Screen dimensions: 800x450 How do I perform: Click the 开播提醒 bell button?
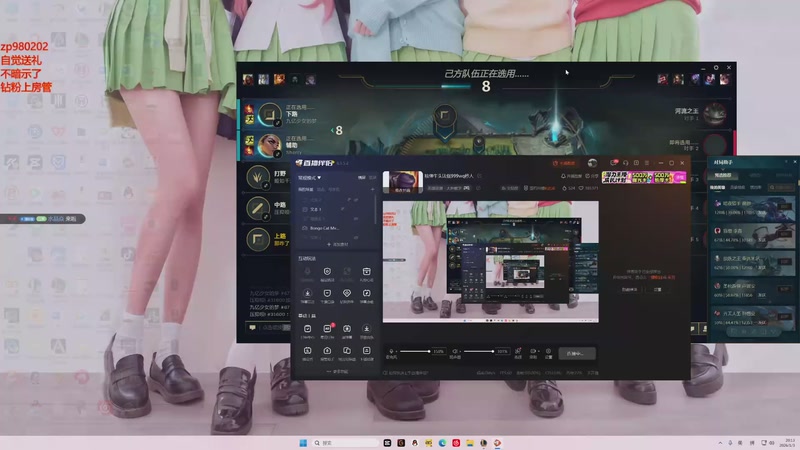[571, 176]
